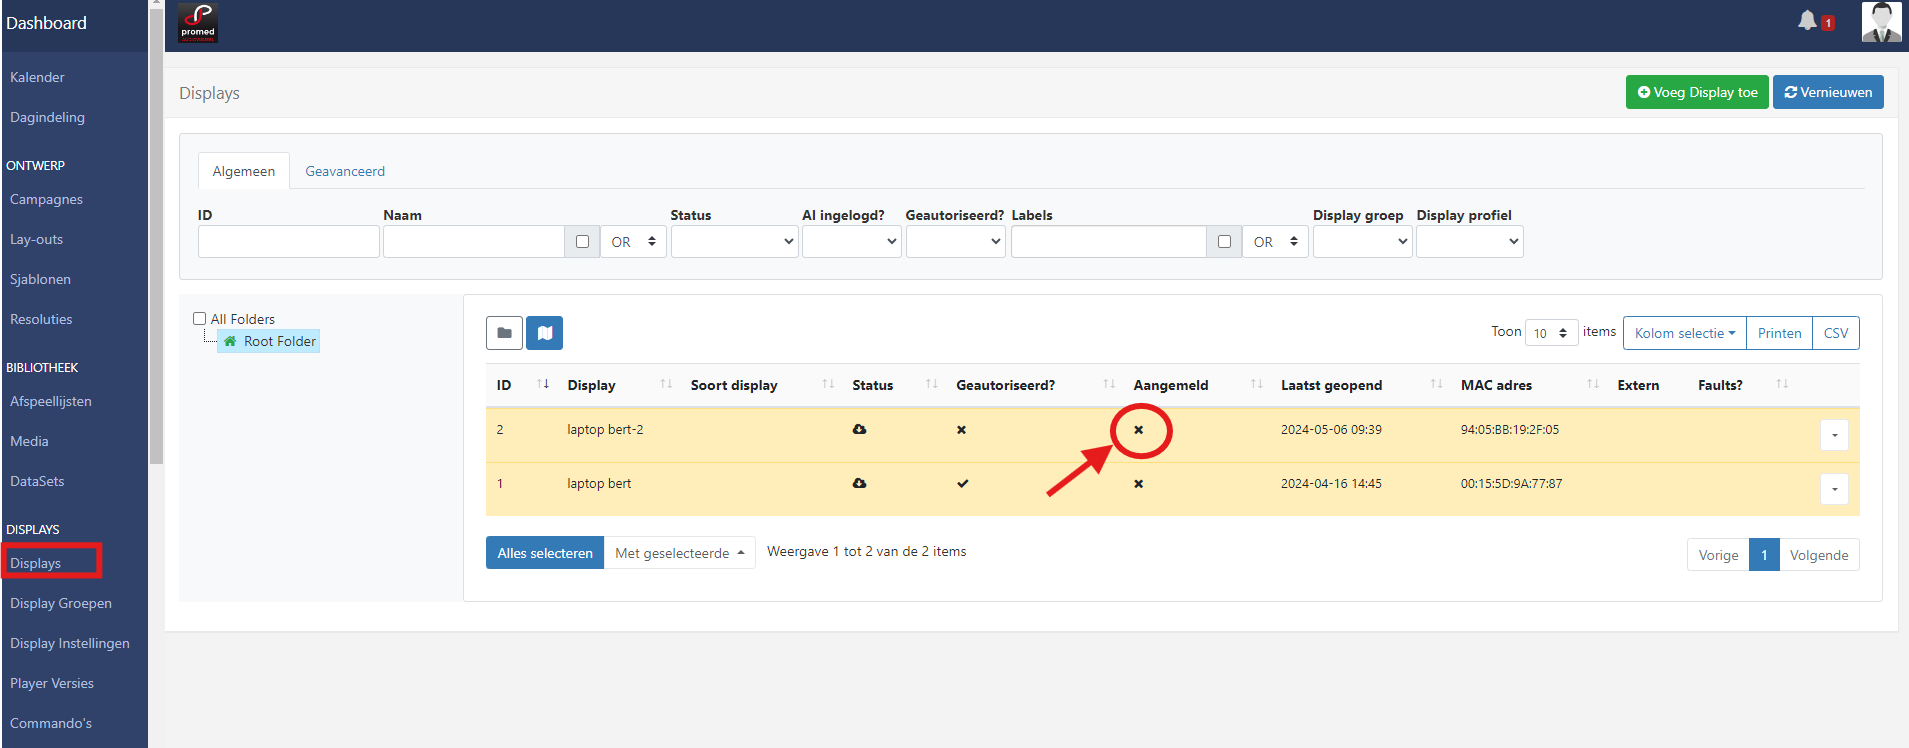Click the ID filter input field
1909x748 pixels.
(x=288, y=242)
